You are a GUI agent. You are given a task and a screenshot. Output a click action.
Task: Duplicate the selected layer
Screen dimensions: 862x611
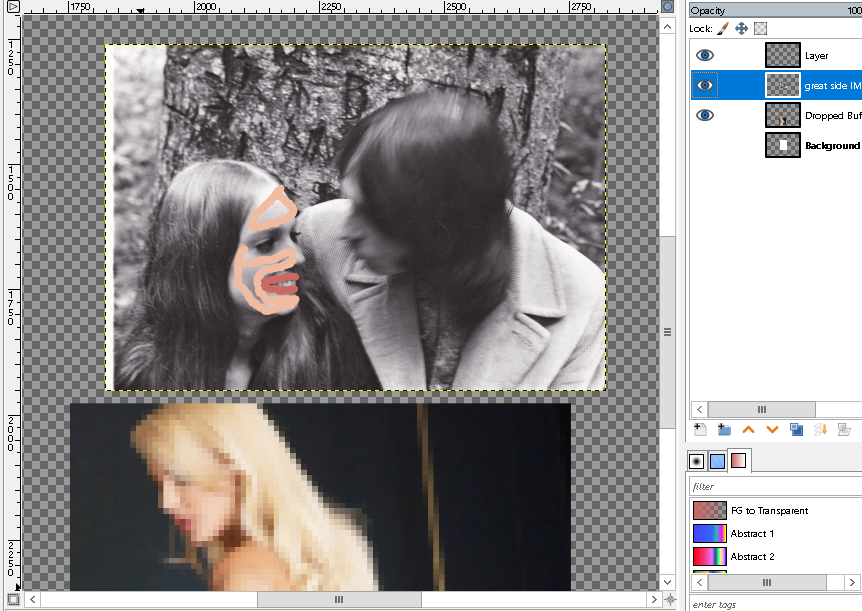[796, 429]
